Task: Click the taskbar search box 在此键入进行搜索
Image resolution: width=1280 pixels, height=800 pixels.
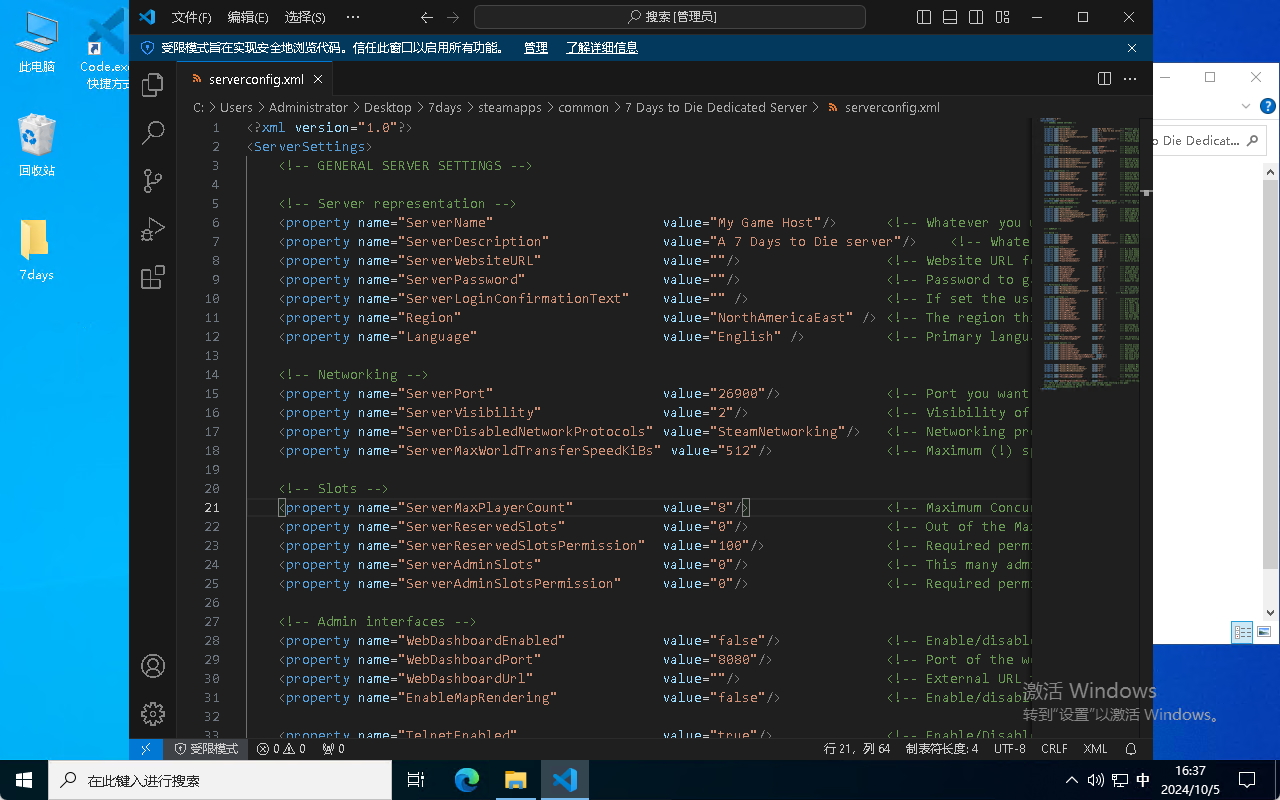Action: click(220, 780)
